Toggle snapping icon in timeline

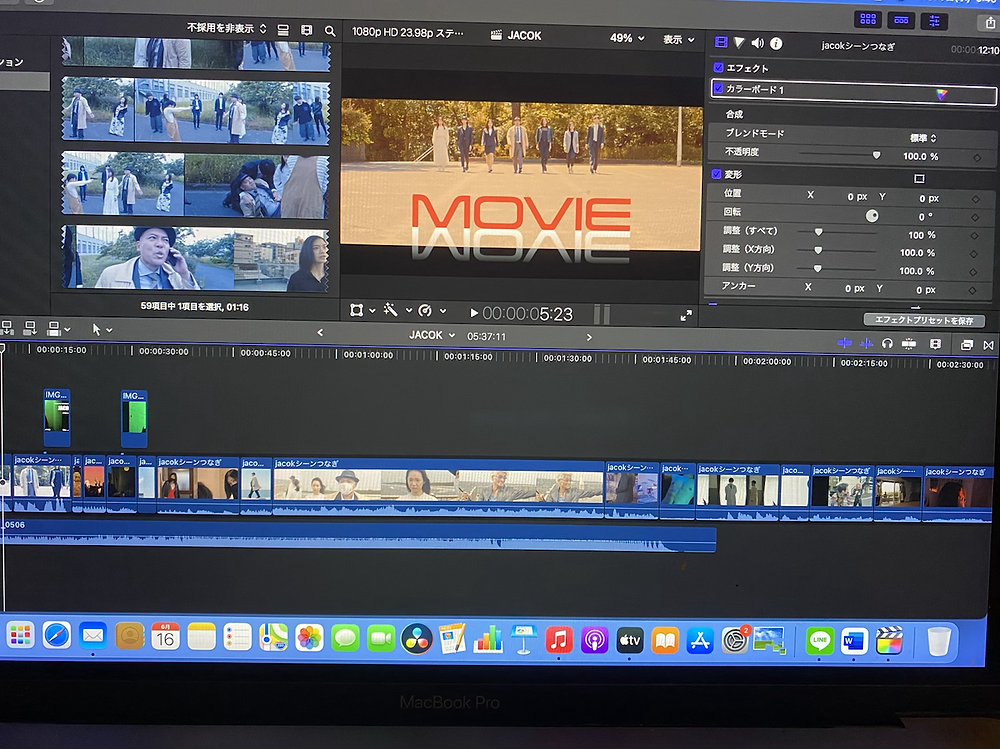(x=909, y=344)
